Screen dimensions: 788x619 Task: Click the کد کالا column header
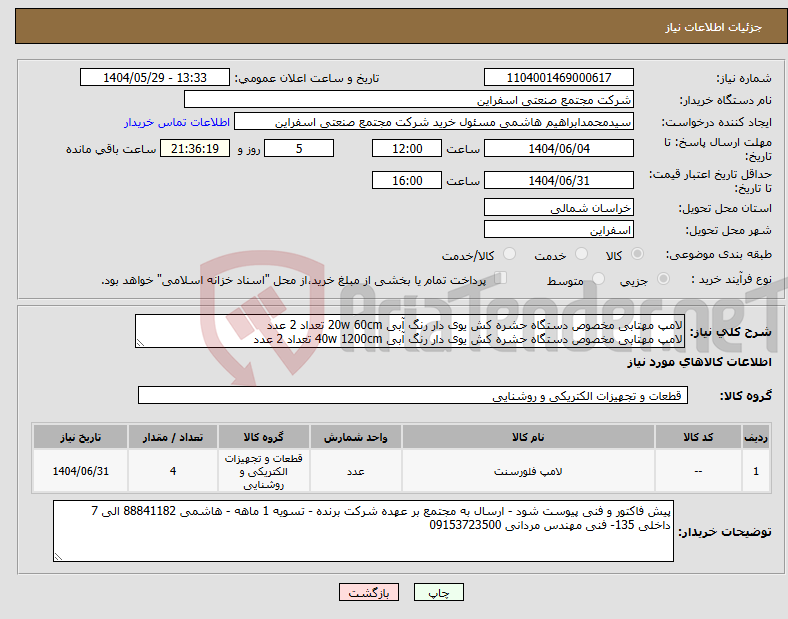(698, 437)
